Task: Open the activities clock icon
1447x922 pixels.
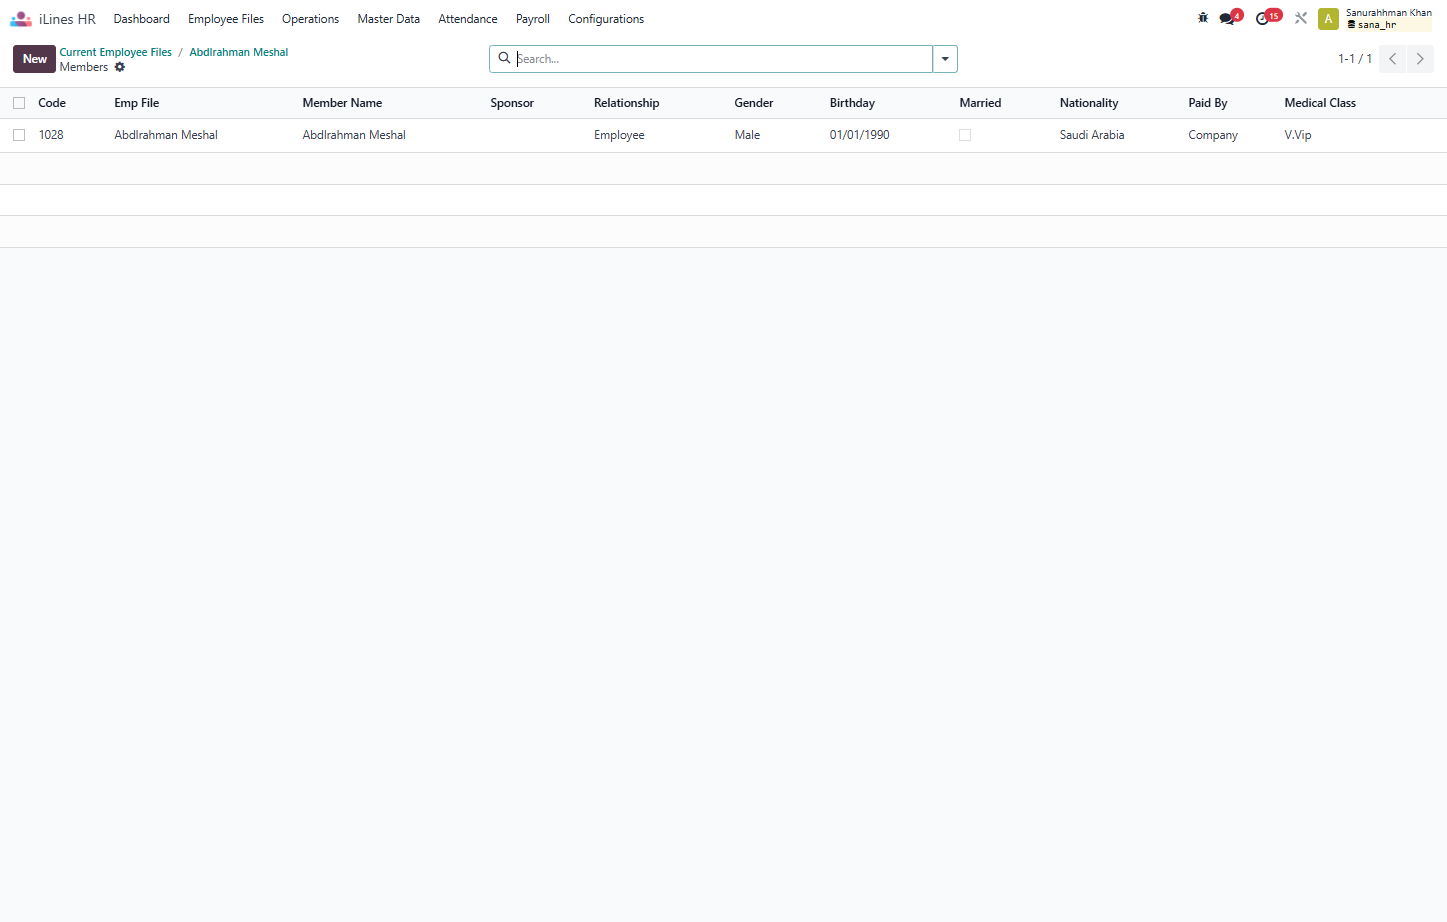Action: [x=1264, y=19]
